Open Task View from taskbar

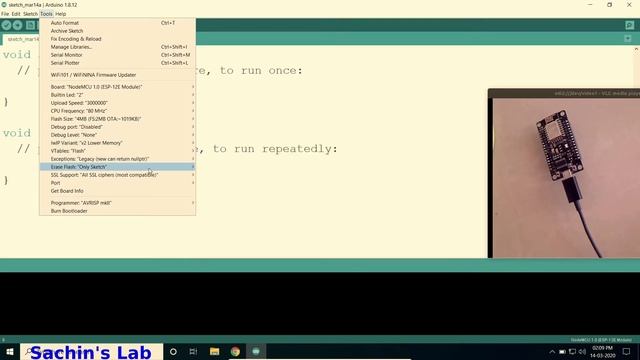(x=193, y=351)
